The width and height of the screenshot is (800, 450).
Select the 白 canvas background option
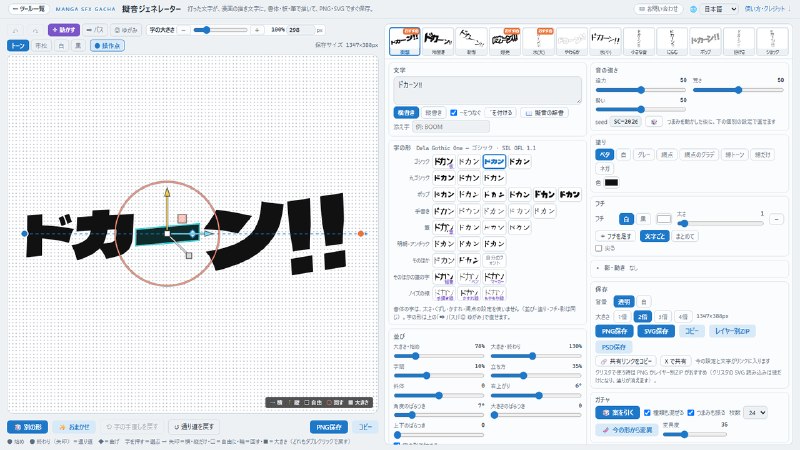pyautogui.click(x=61, y=45)
